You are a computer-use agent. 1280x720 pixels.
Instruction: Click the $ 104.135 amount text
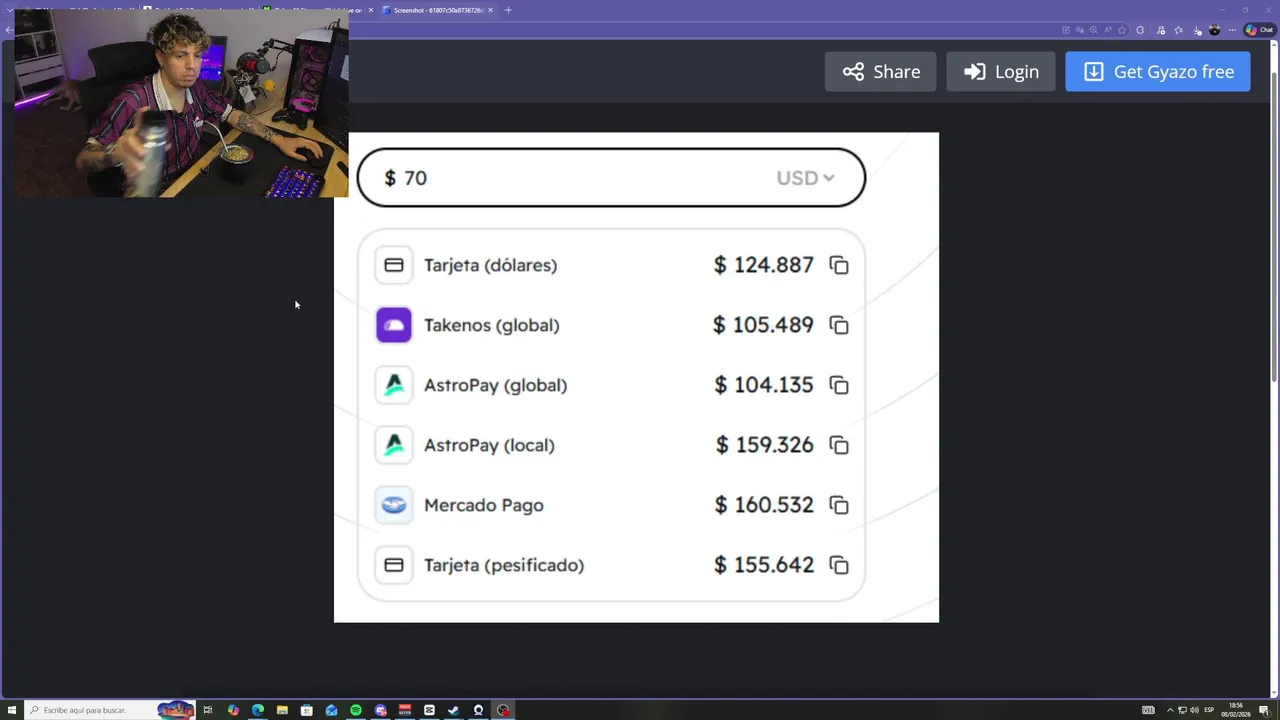pos(764,385)
